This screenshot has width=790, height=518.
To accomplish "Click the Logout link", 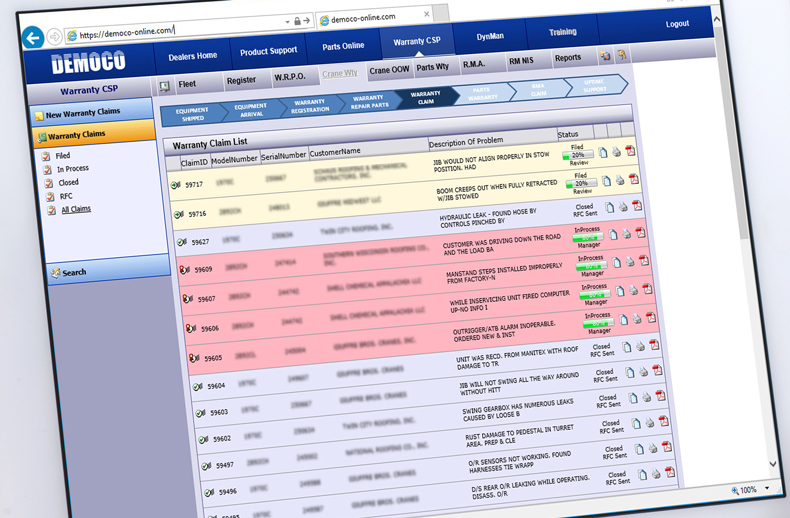I will pyautogui.click(x=677, y=24).
